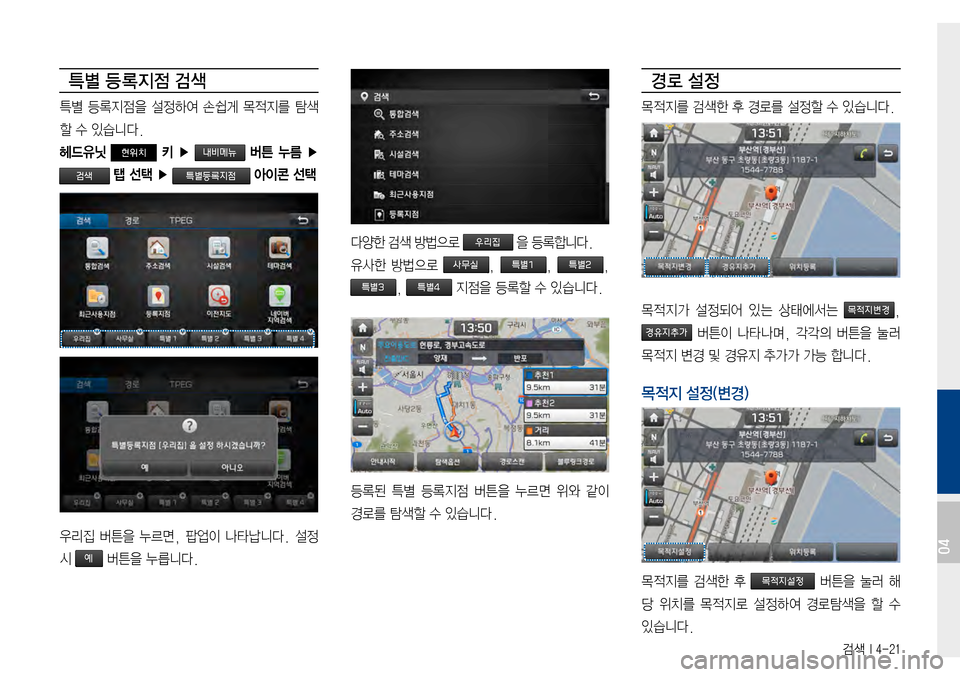Zoom out with minus on the 13:50 map
Image resolution: width=960 pixels, height=677 pixels.
click(x=362, y=427)
